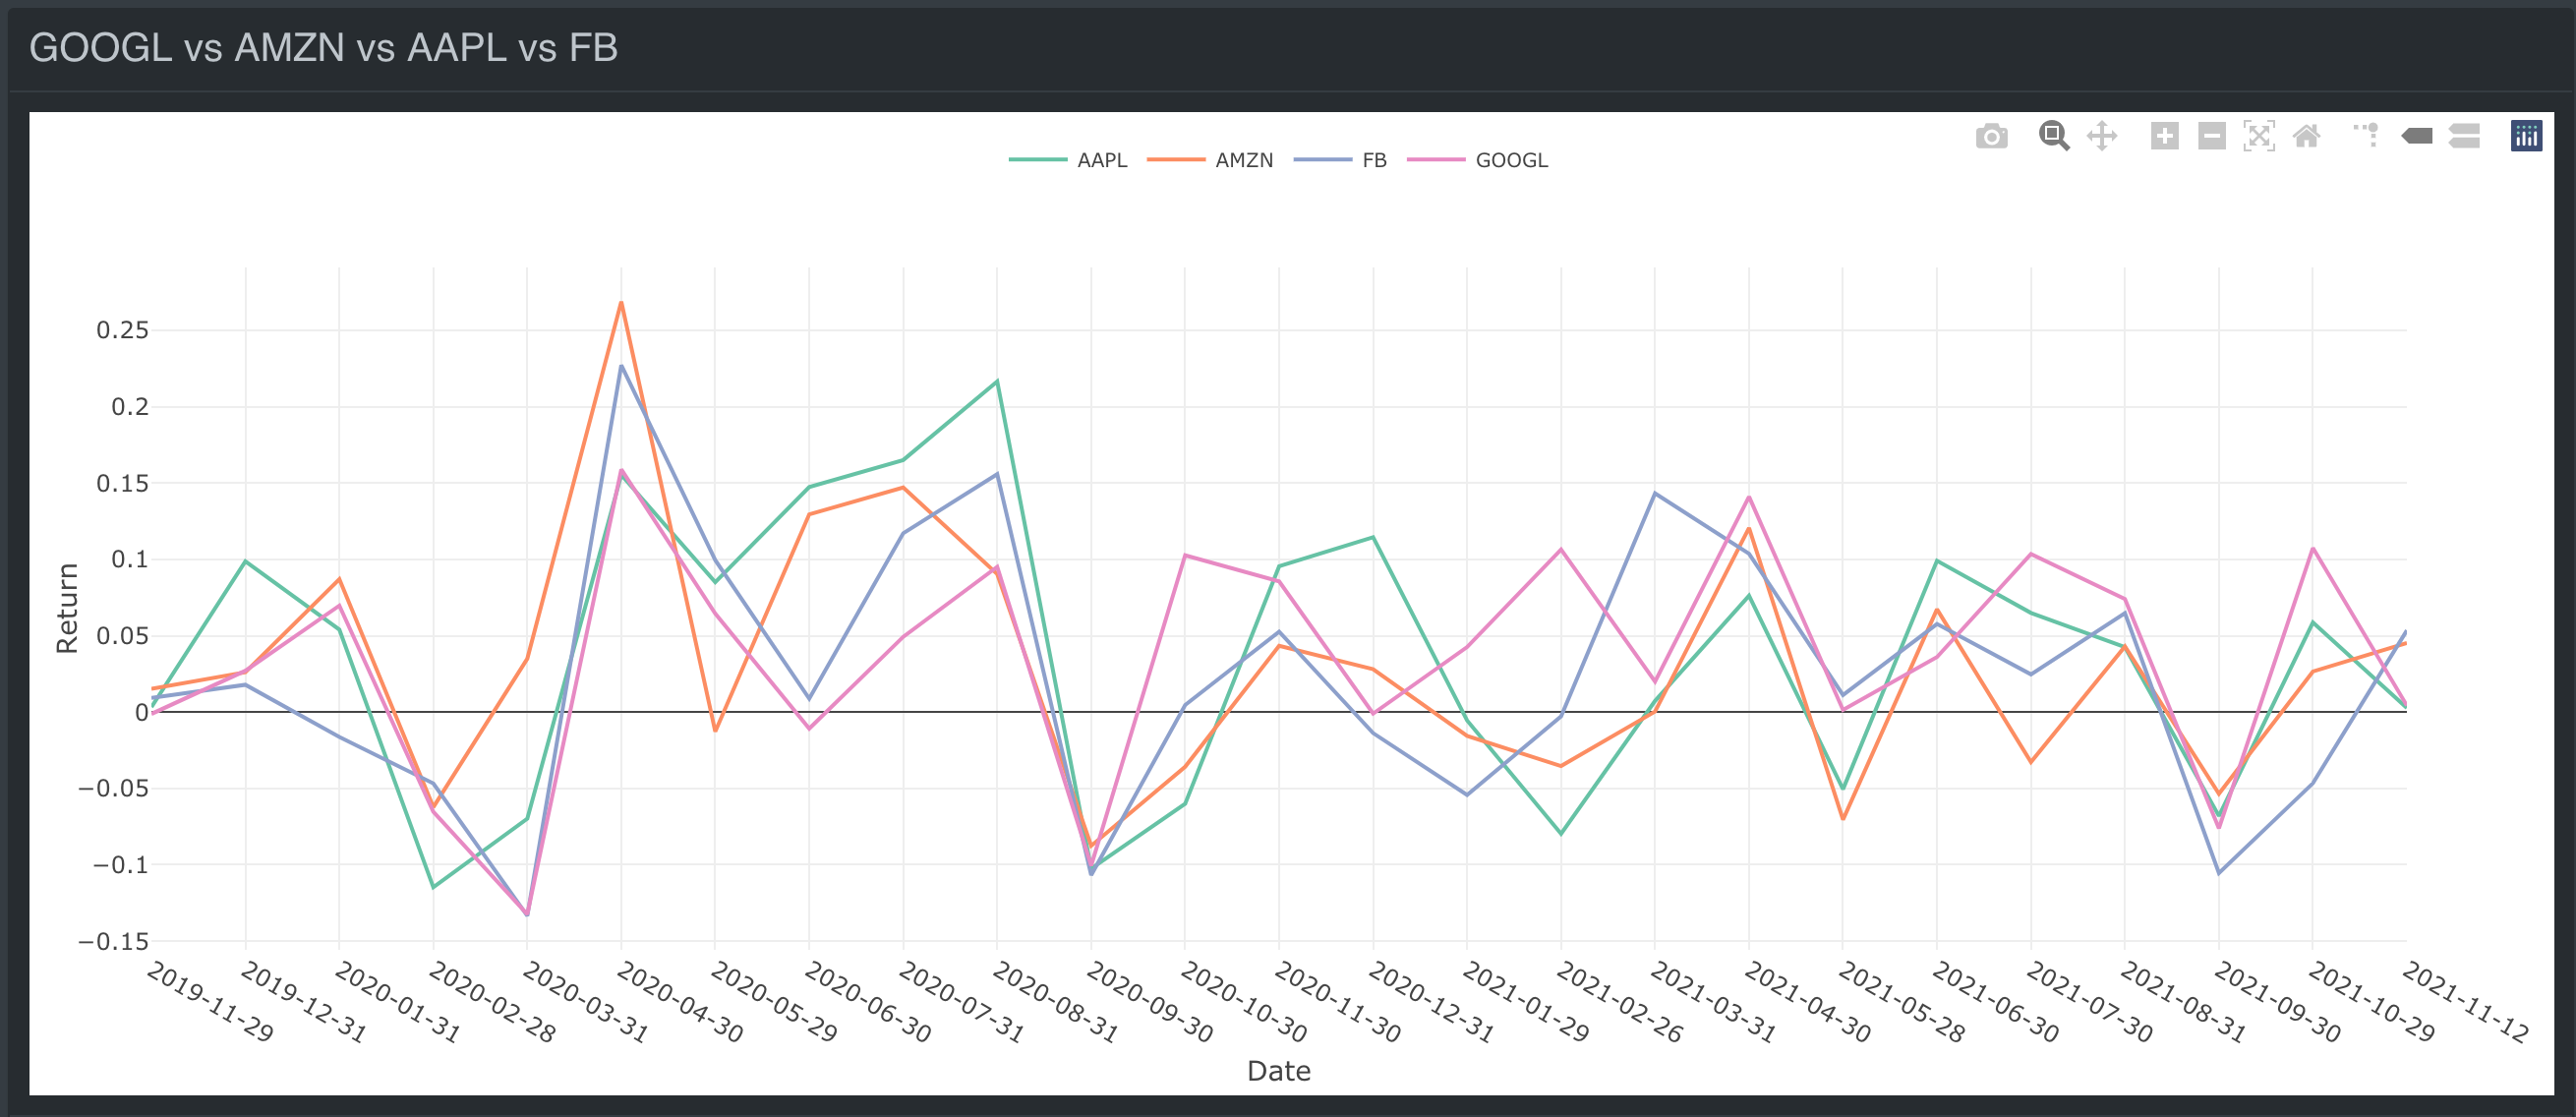Enable compare data on hover
The height and width of the screenshot is (1117, 2576).
[2464, 136]
